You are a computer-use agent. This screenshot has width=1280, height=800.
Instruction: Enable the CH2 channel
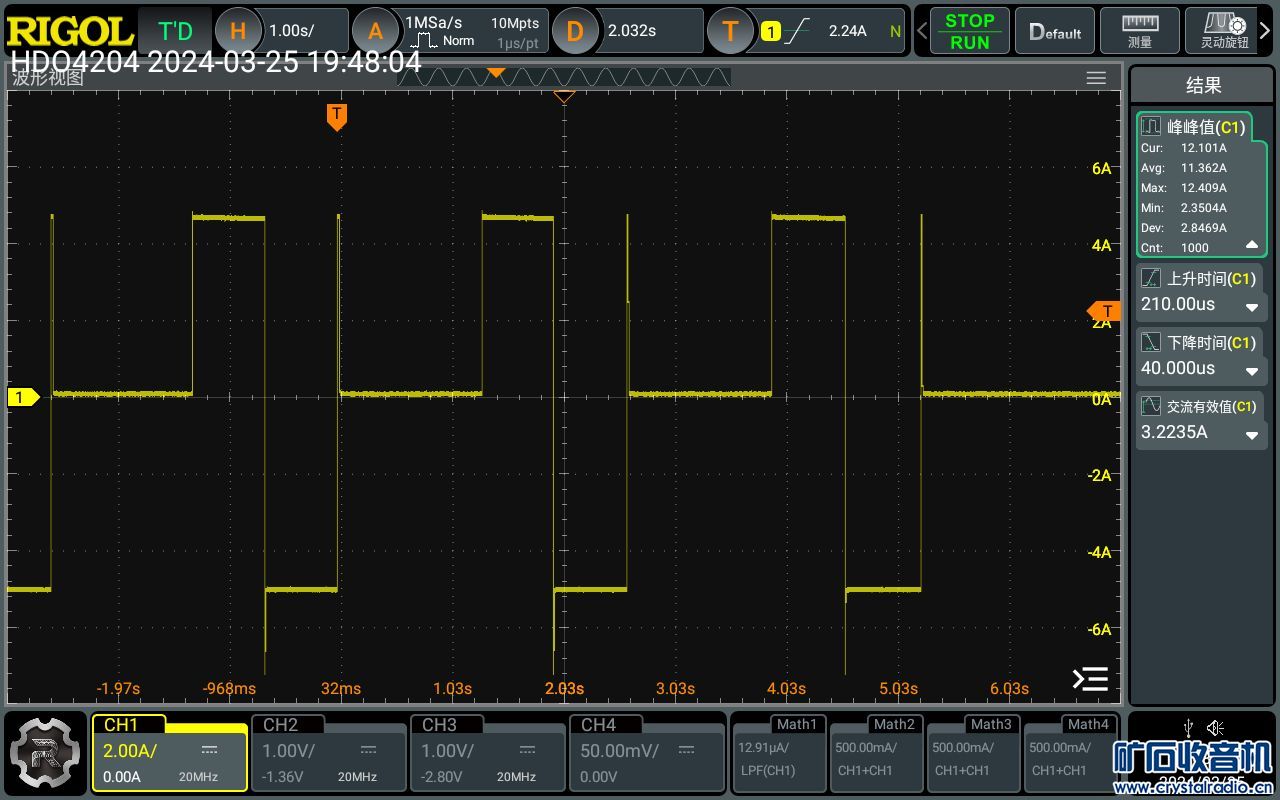point(328,752)
